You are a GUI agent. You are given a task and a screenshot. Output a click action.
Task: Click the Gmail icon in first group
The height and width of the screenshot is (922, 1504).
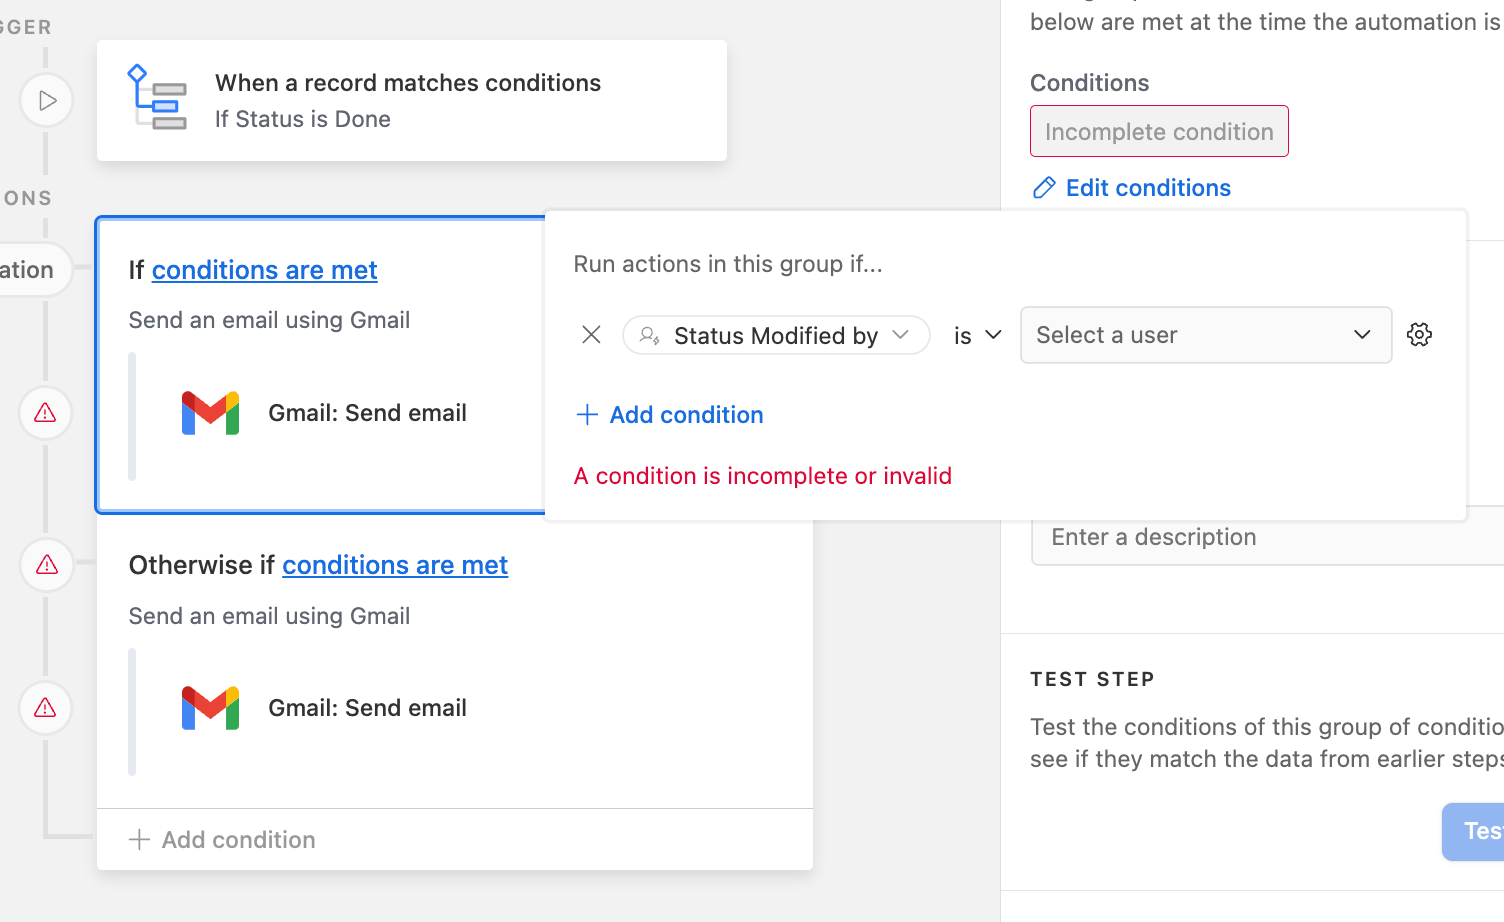[210, 413]
